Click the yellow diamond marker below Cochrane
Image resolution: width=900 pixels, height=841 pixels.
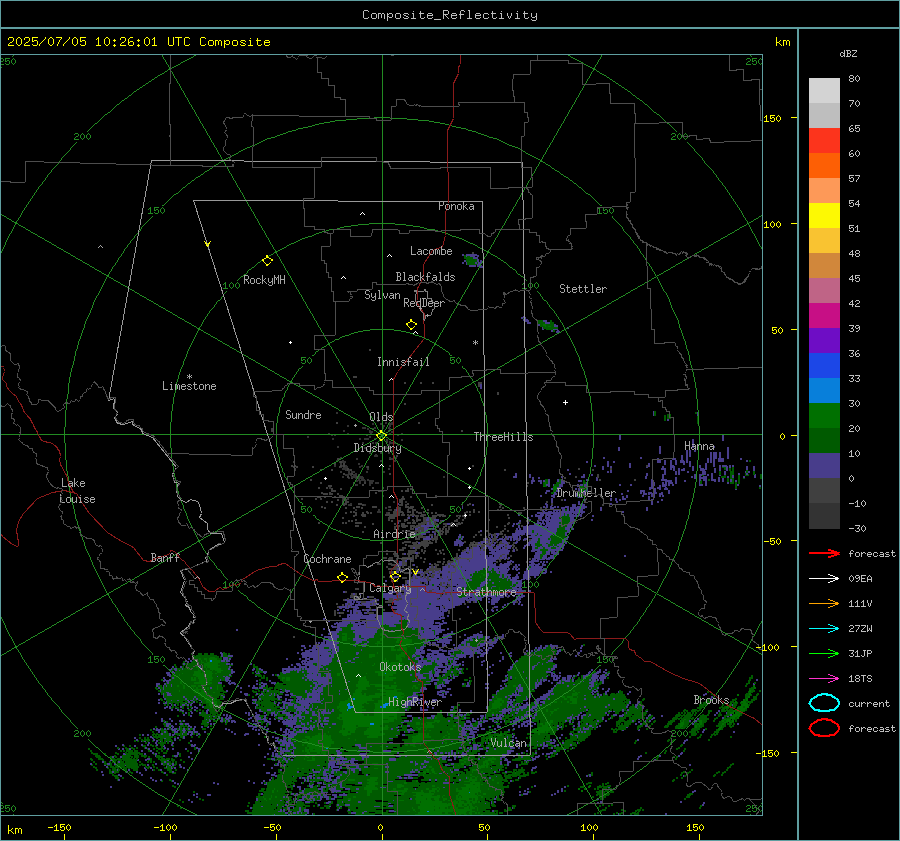(x=343, y=577)
